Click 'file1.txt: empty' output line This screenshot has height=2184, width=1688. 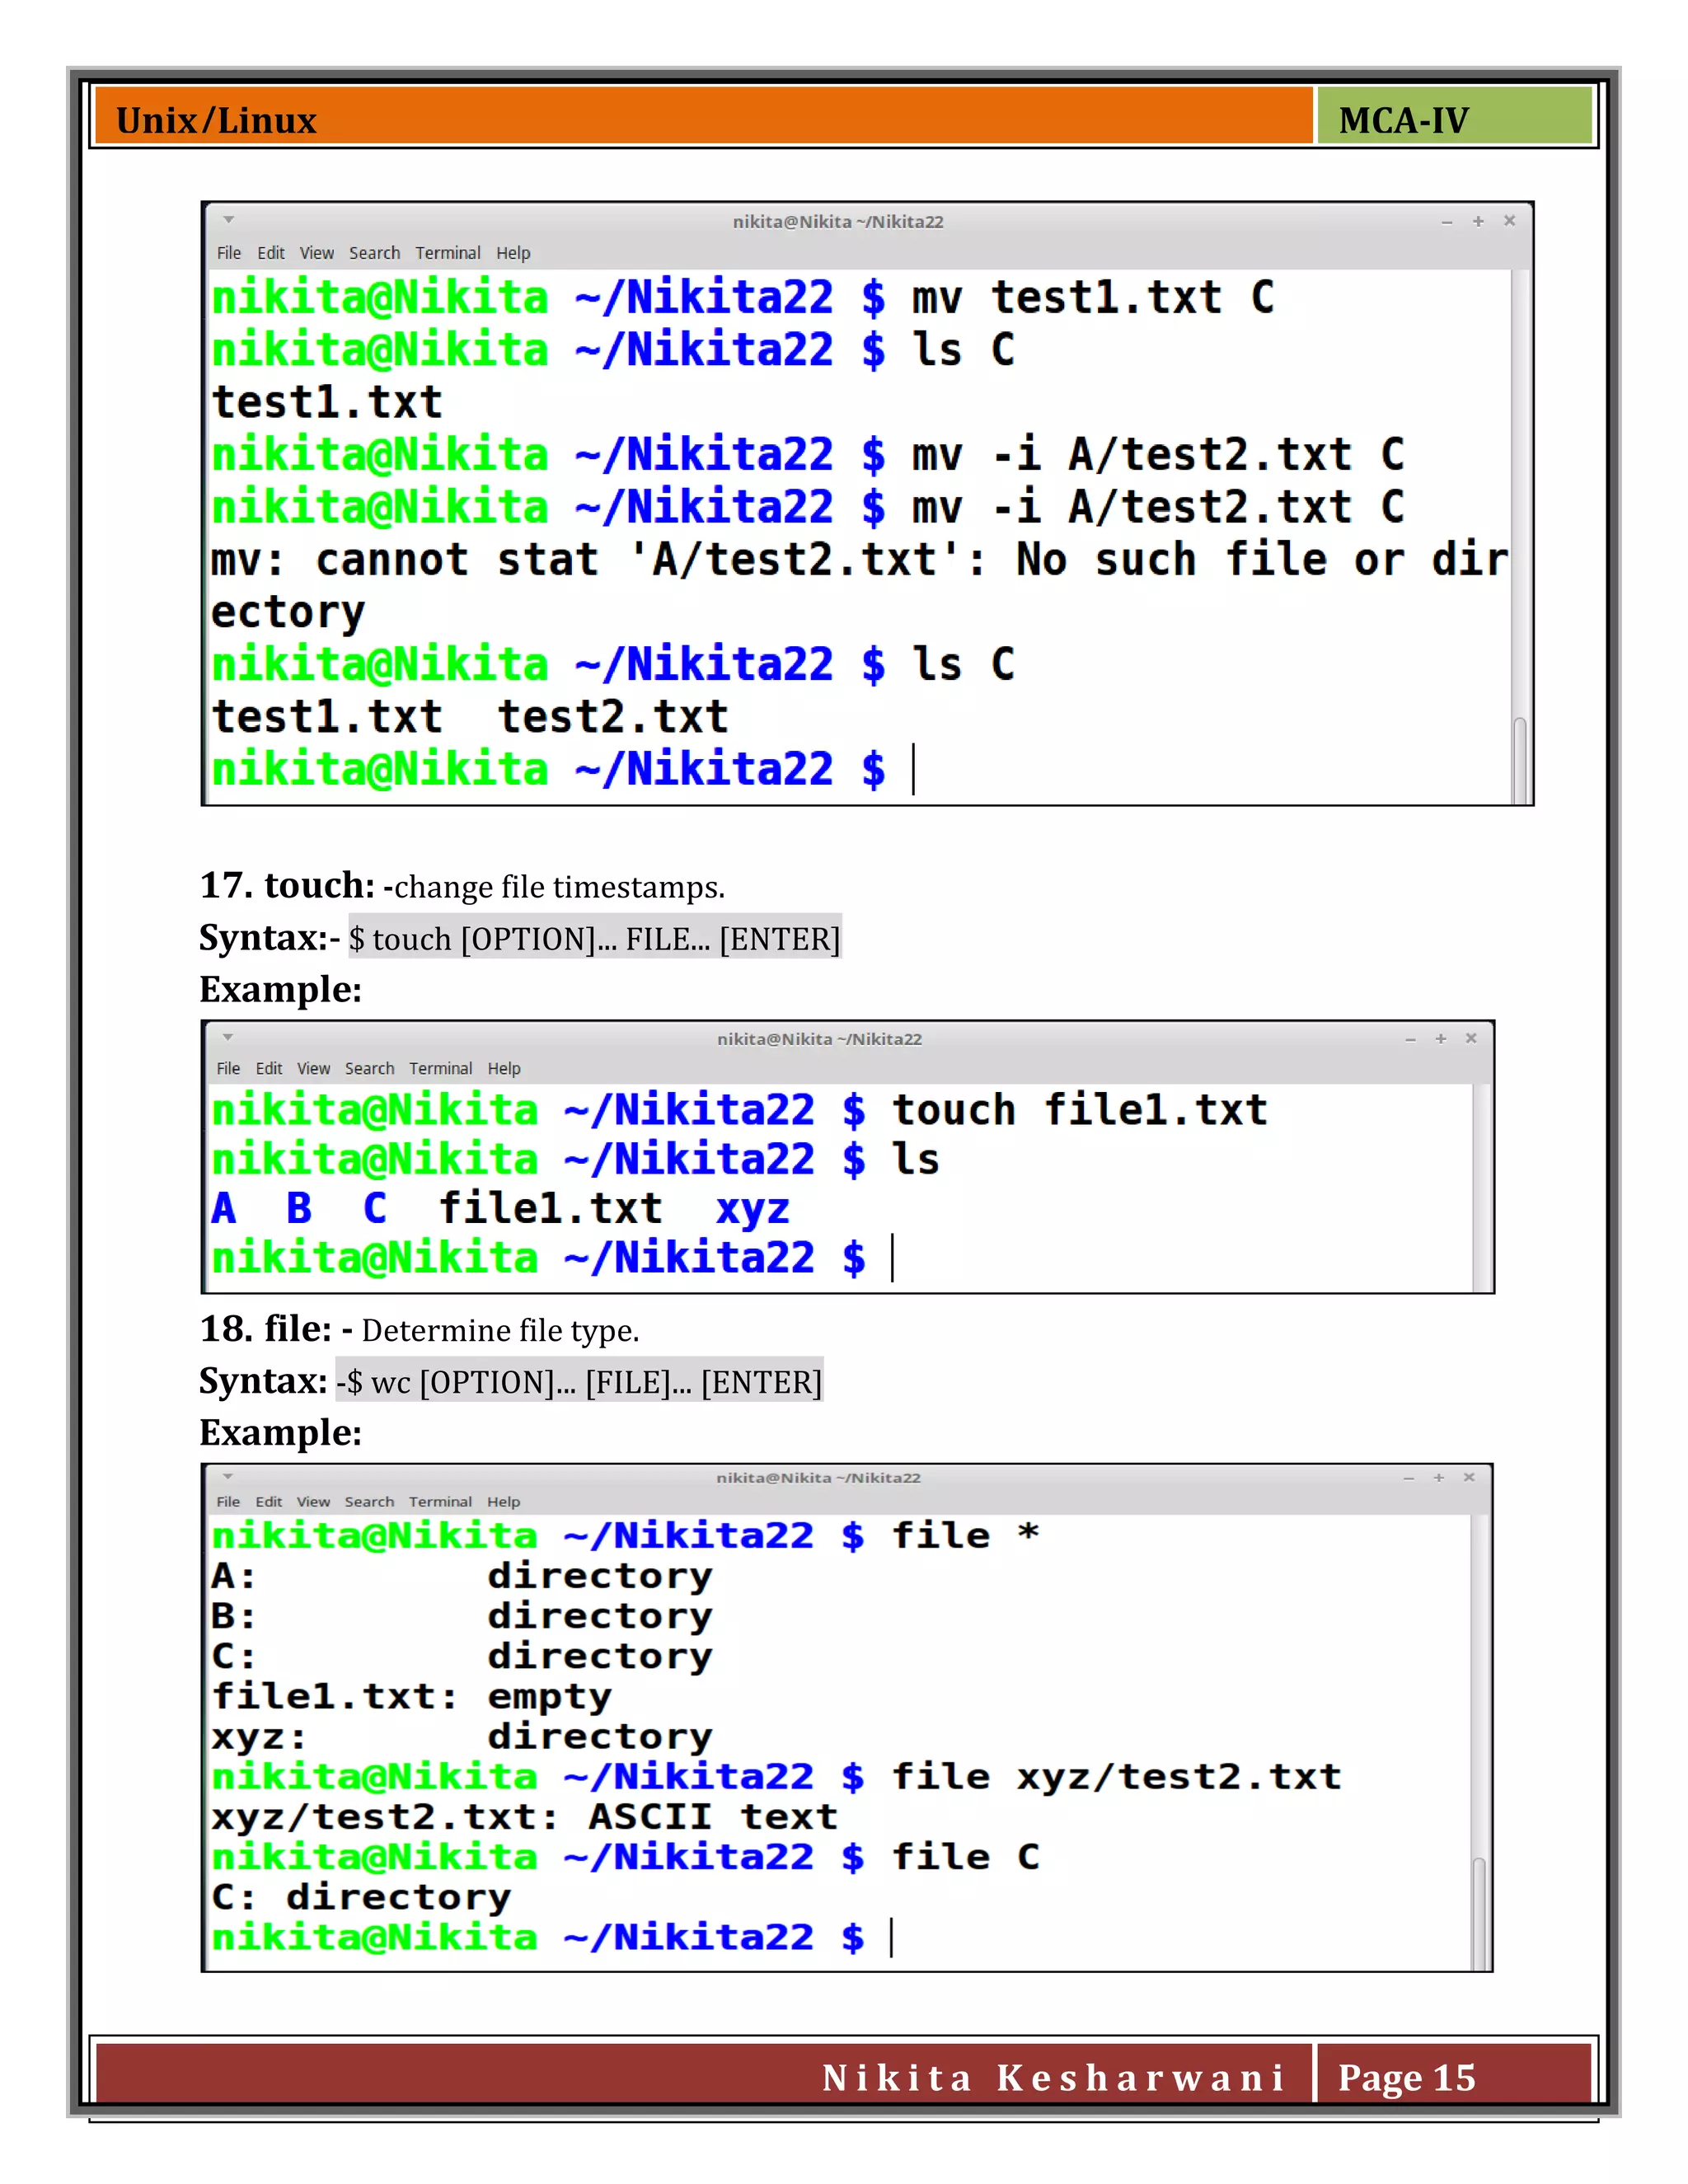pos(411,1696)
